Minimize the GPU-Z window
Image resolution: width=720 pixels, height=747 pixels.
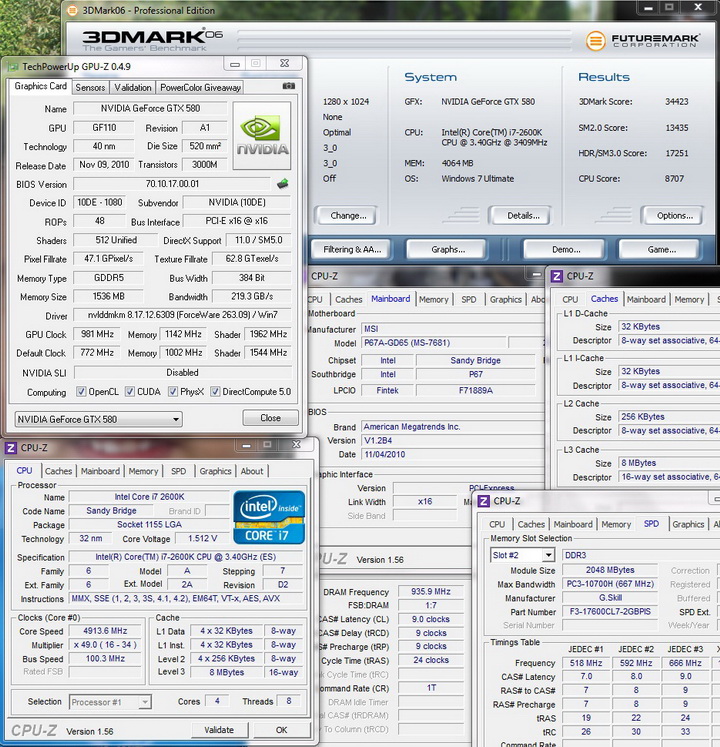click(235, 64)
